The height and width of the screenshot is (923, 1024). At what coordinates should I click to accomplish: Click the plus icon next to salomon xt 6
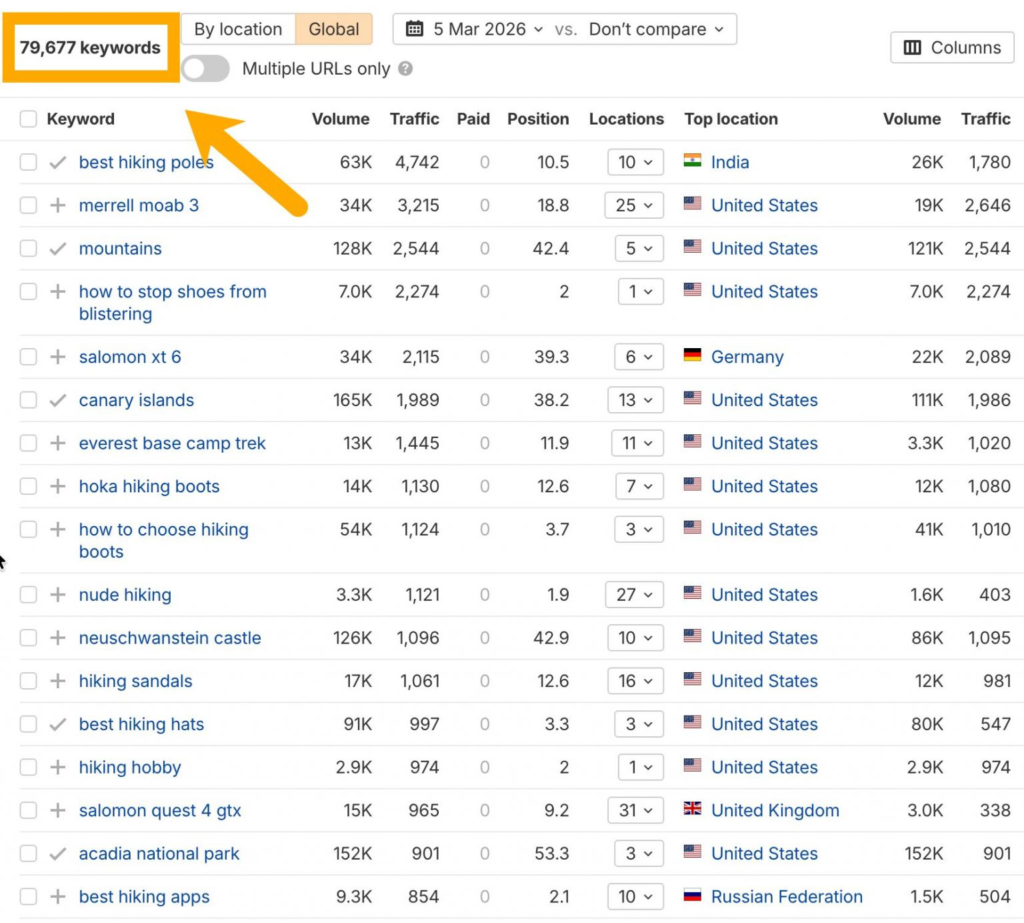[x=58, y=357]
